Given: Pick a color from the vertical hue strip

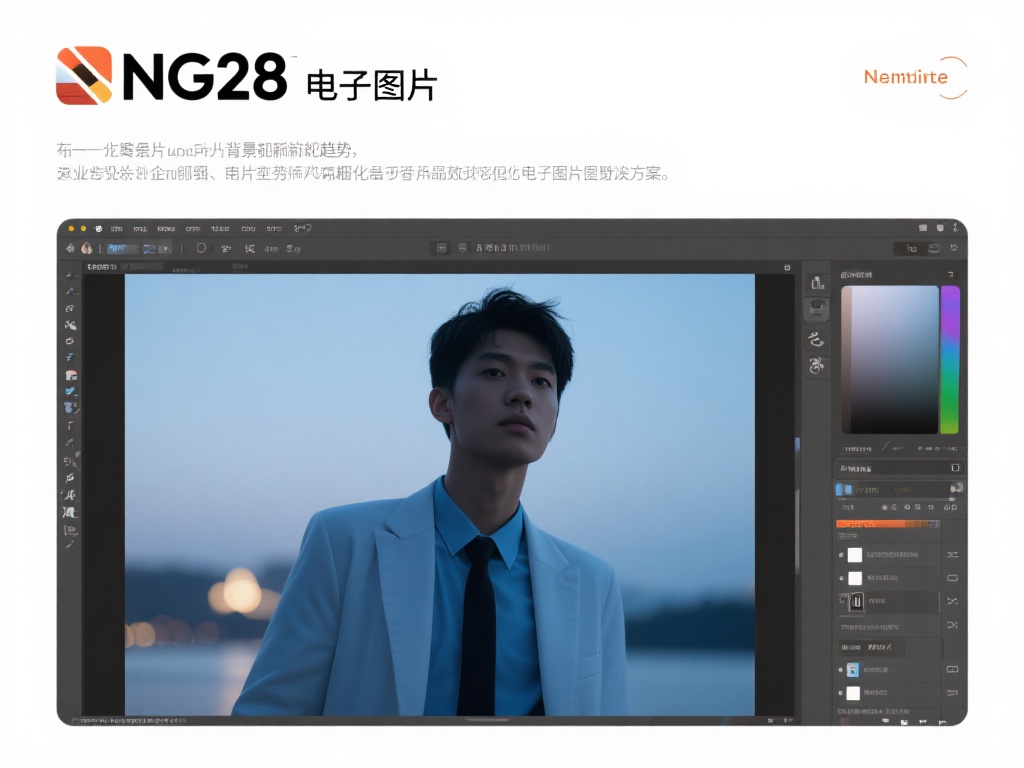Looking at the screenshot, I should click(948, 360).
